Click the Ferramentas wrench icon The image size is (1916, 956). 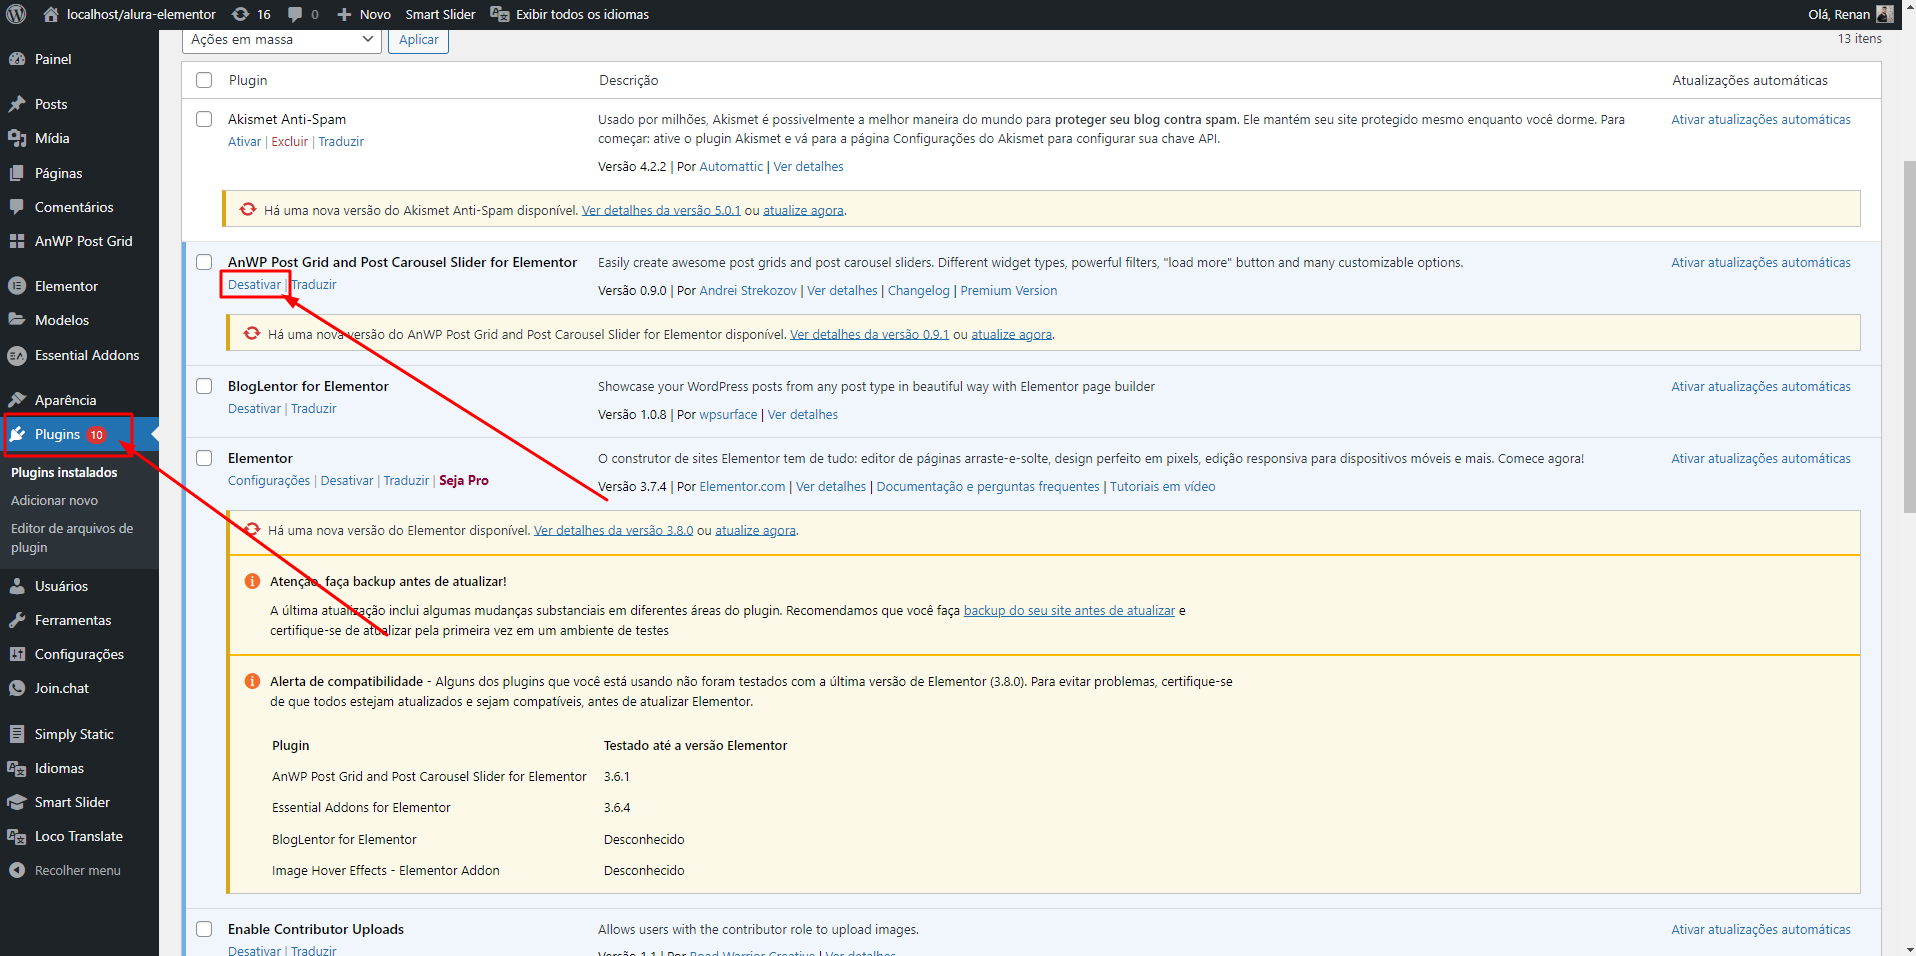pos(17,620)
